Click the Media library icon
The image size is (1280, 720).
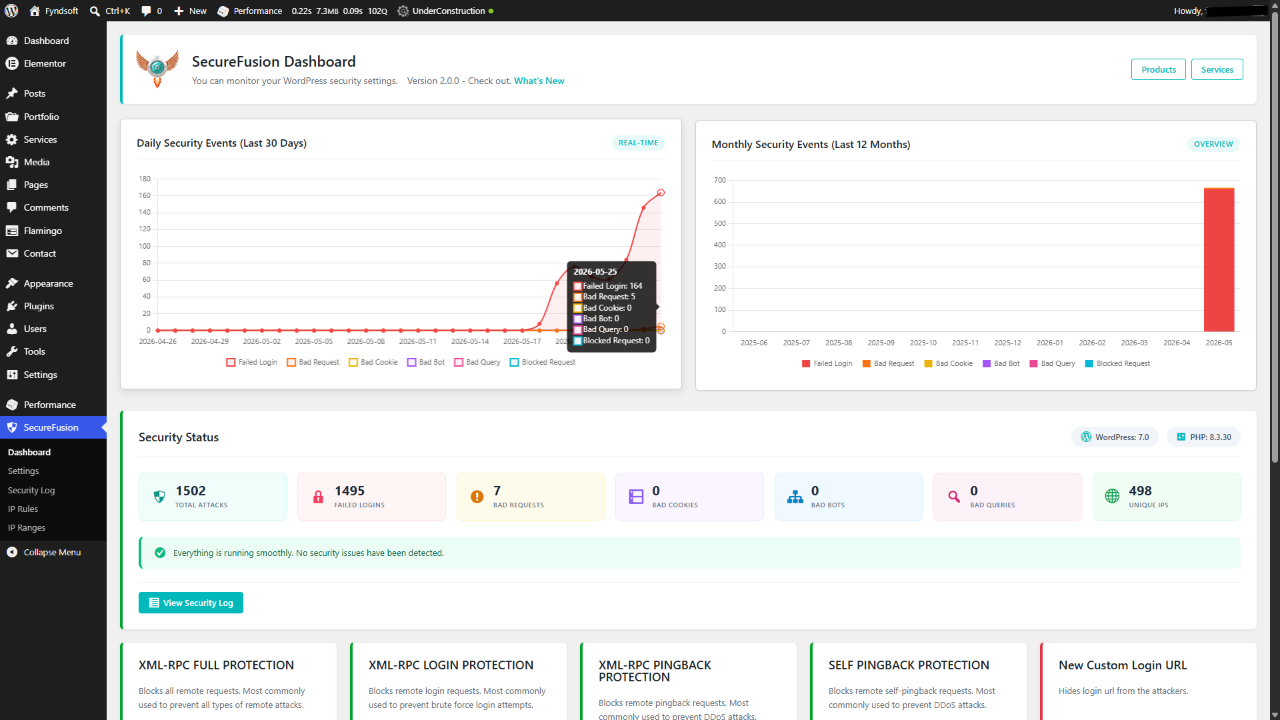(12, 162)
